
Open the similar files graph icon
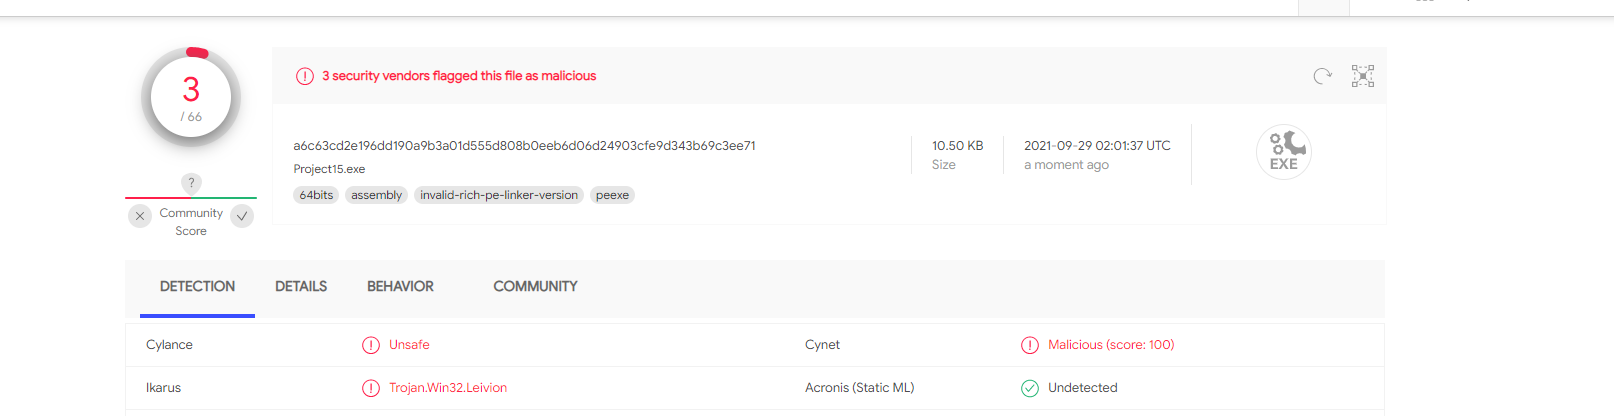click(1363, 76)
